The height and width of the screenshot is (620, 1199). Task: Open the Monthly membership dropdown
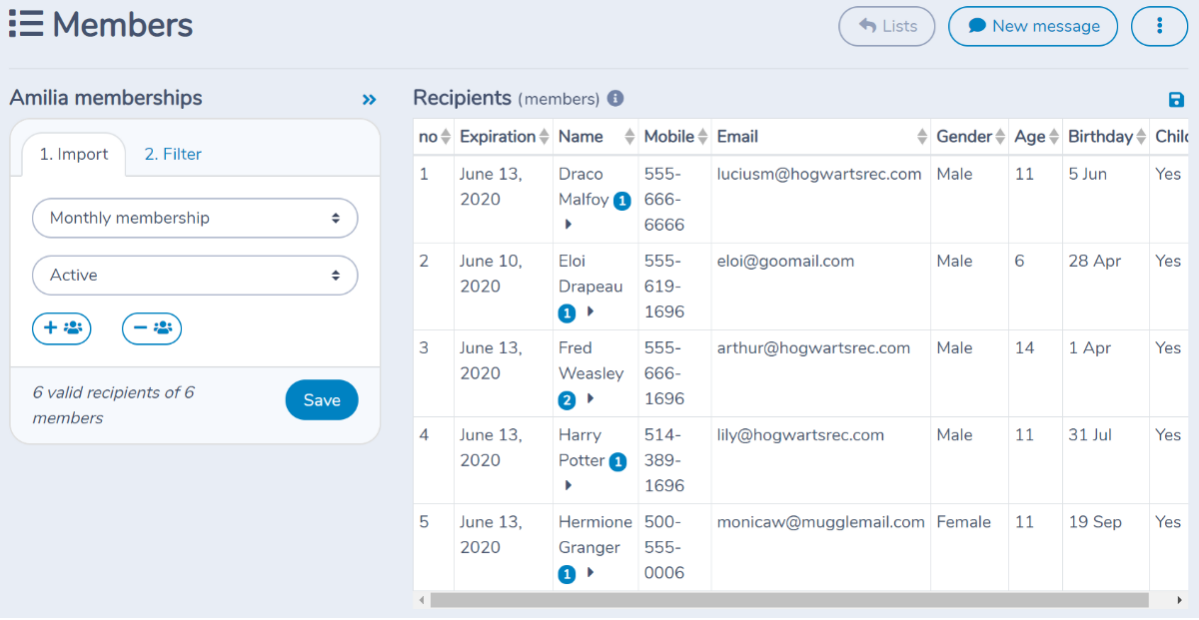pyautogui.click(x=195, y=218)
